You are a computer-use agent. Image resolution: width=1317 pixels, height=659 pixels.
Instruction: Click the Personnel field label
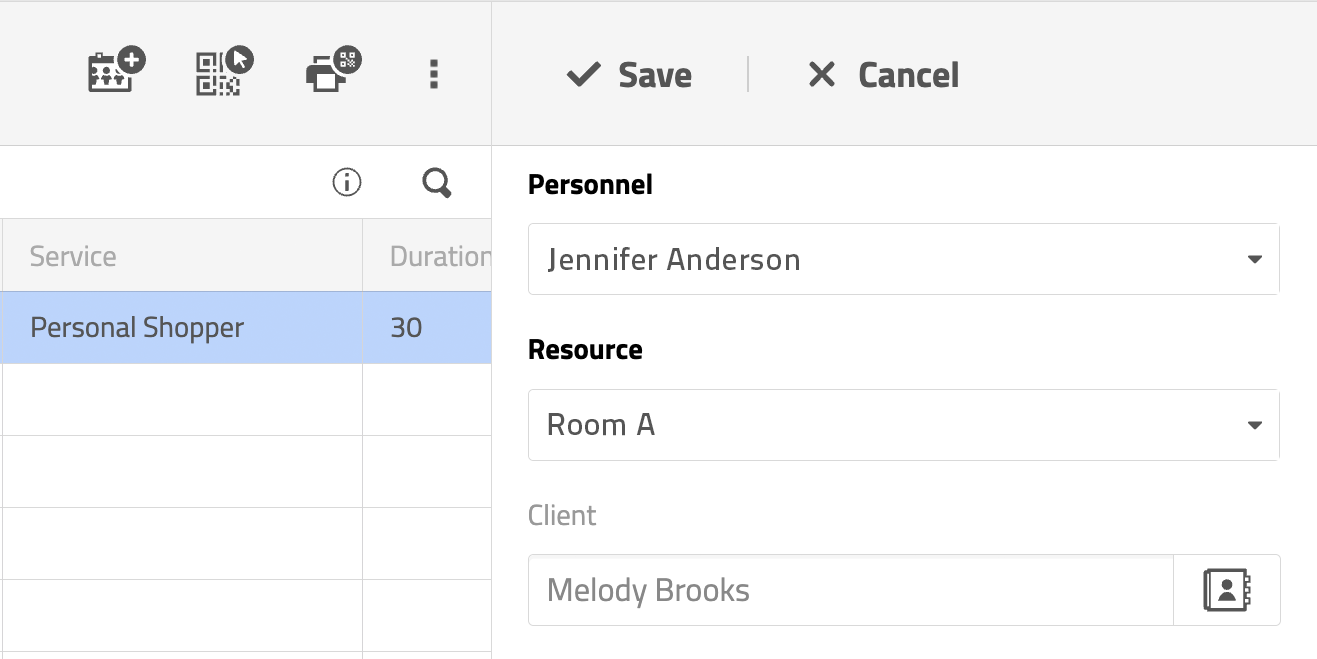[590, 185]
